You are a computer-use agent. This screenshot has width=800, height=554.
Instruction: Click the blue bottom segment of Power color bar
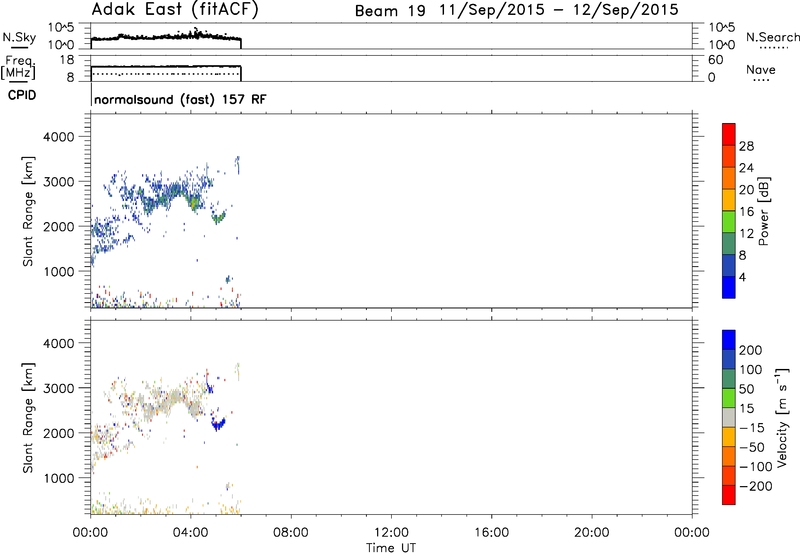(729, 287)
